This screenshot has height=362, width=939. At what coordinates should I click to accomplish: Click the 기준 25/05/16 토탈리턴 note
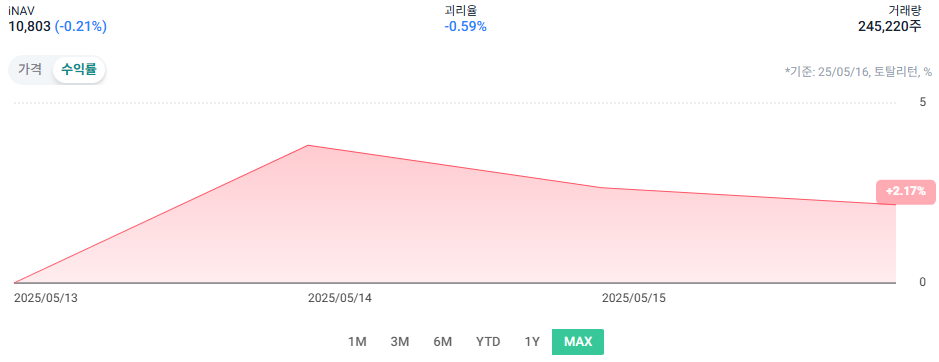point(858,72)
